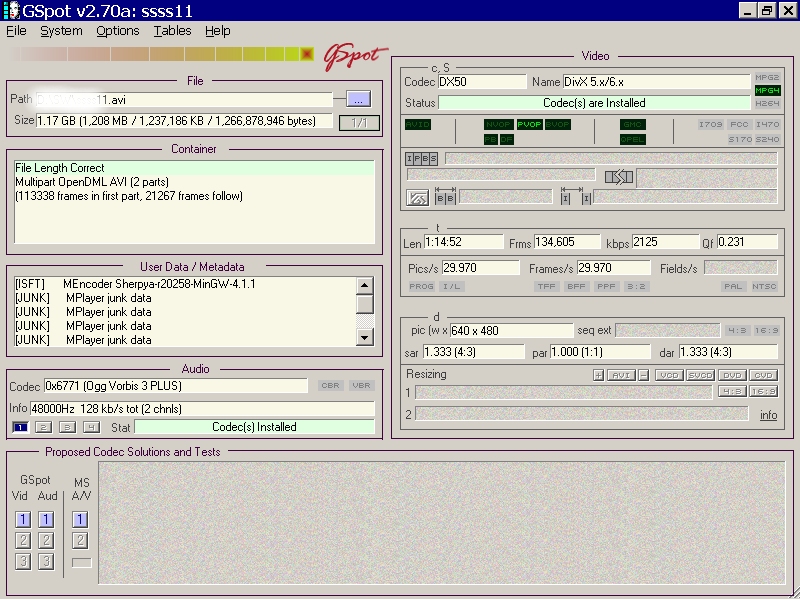Click the I470 colorimetry indicator
The height and width of the screenshot is (600, 800).
coord(767,124)
